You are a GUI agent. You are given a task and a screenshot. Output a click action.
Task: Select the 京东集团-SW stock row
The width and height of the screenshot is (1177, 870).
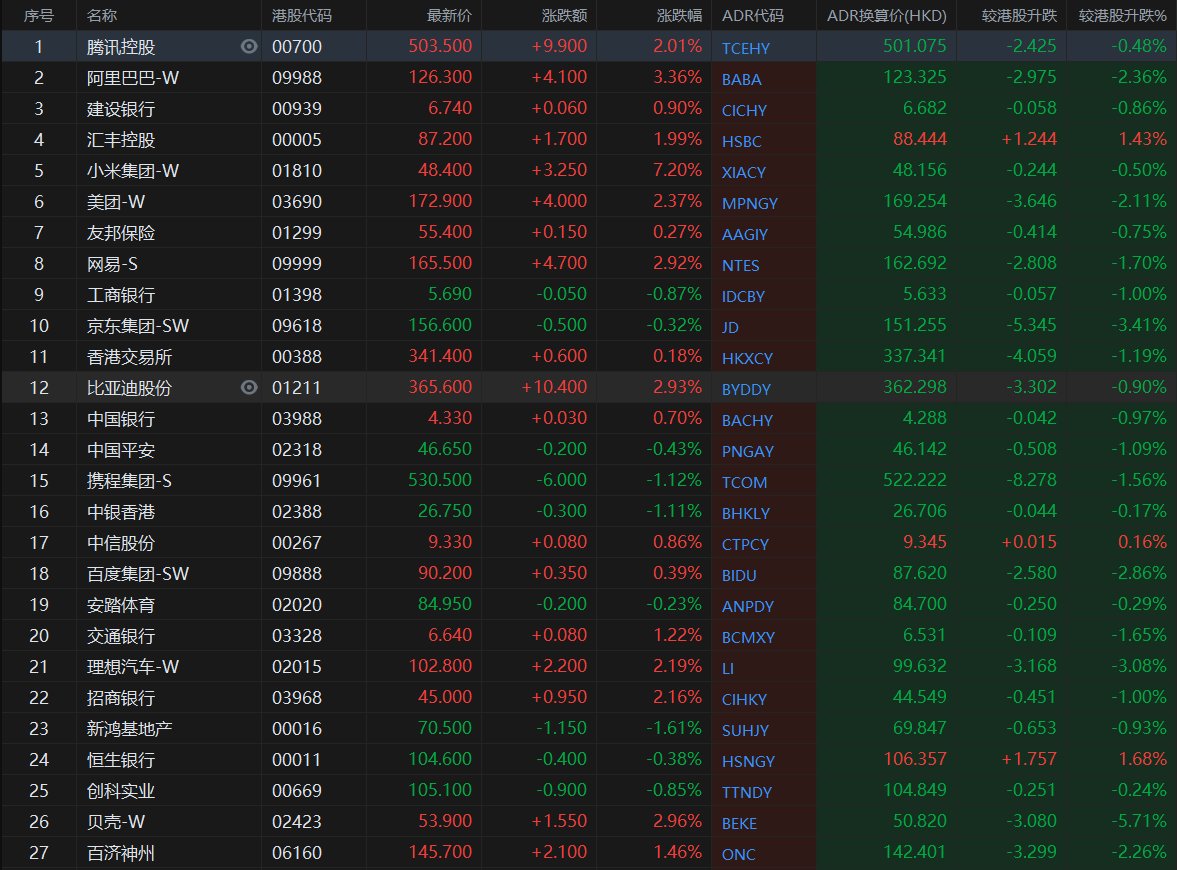[x=138, y=326]
